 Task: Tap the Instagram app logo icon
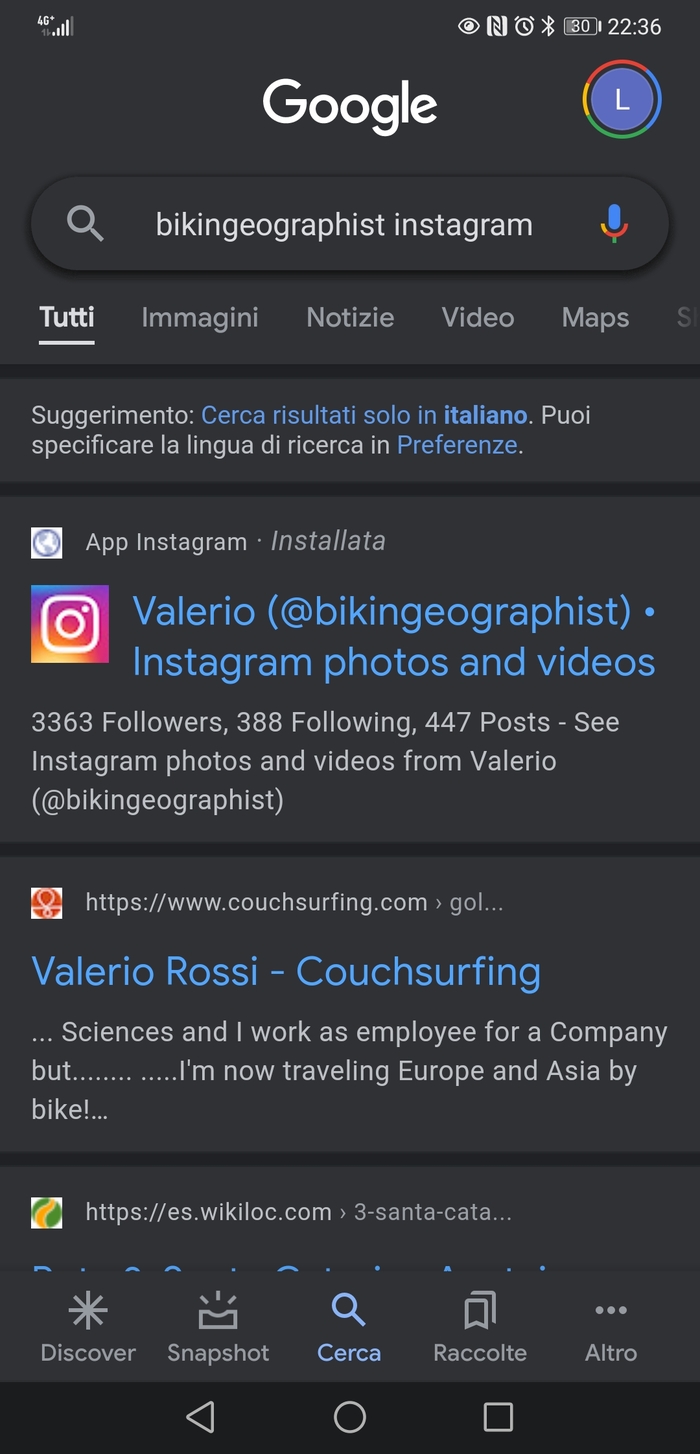point(70,624)
